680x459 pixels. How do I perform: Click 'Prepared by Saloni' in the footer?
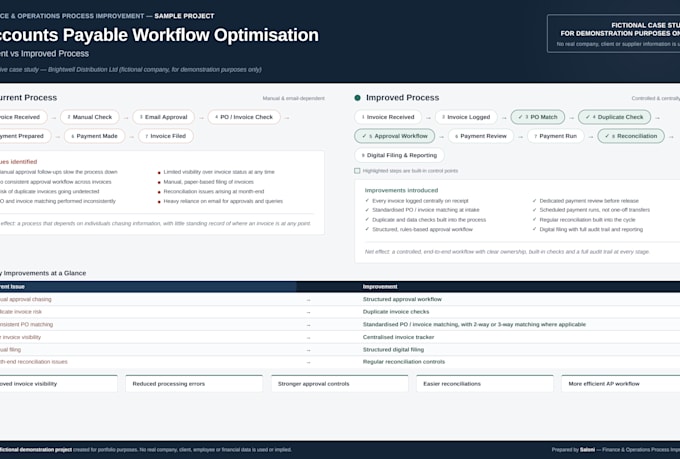[573, 450]
